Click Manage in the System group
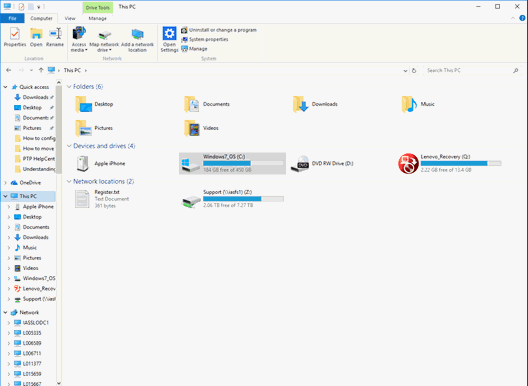 click(194, 49)
